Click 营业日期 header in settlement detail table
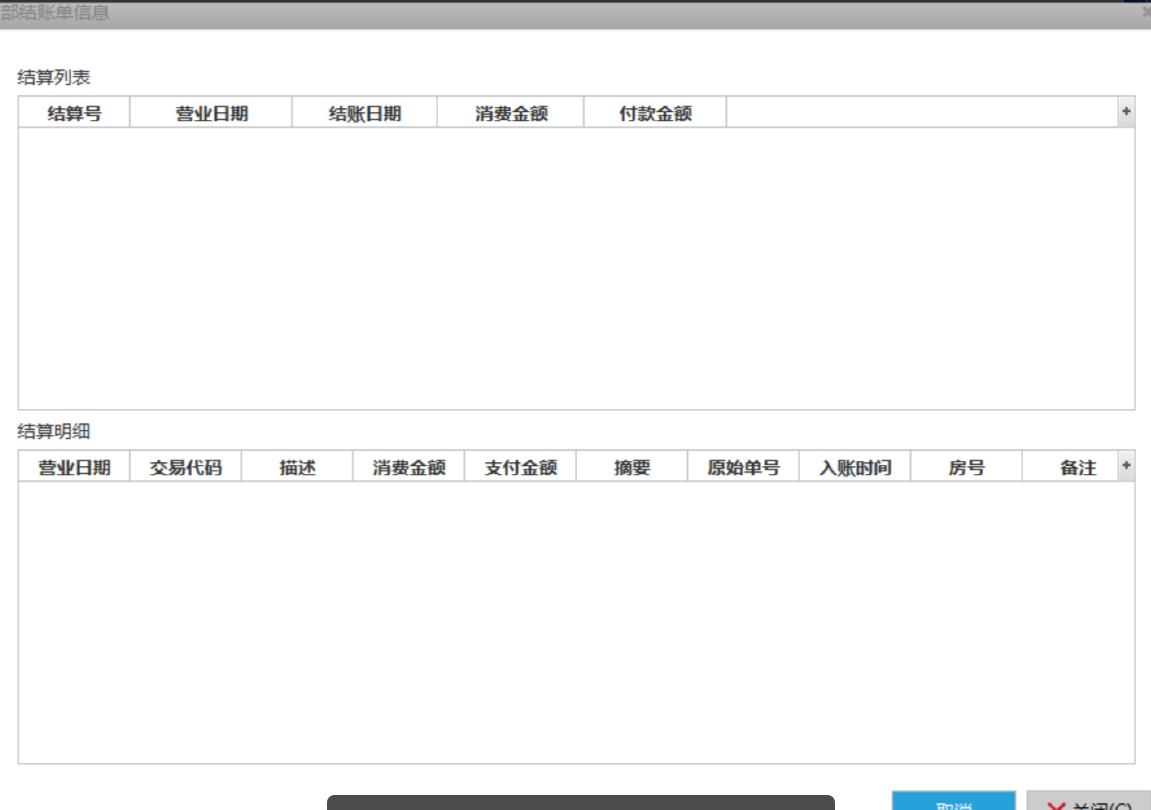Viewport: 1151px width, 810px height. (x=74, y=467)
